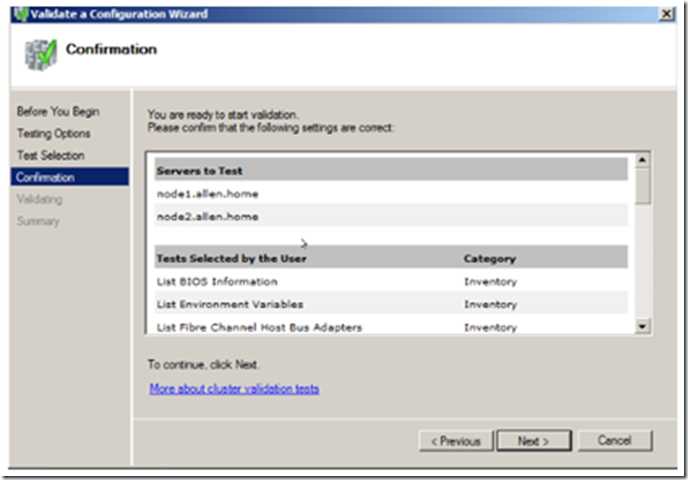Open More about cluster validation tests link
Viewport: 688px width, 480px height.
pyautogui.click(x=234, y=389)
